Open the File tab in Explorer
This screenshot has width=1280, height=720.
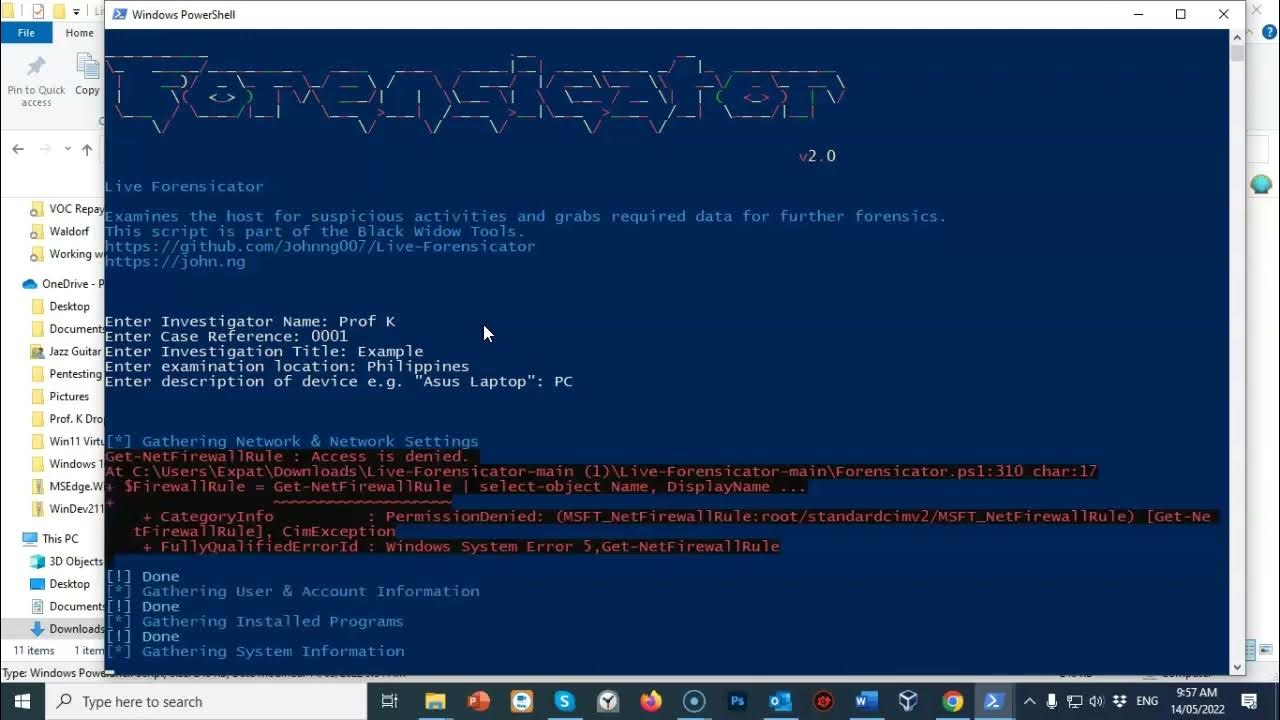click(26, 33)
